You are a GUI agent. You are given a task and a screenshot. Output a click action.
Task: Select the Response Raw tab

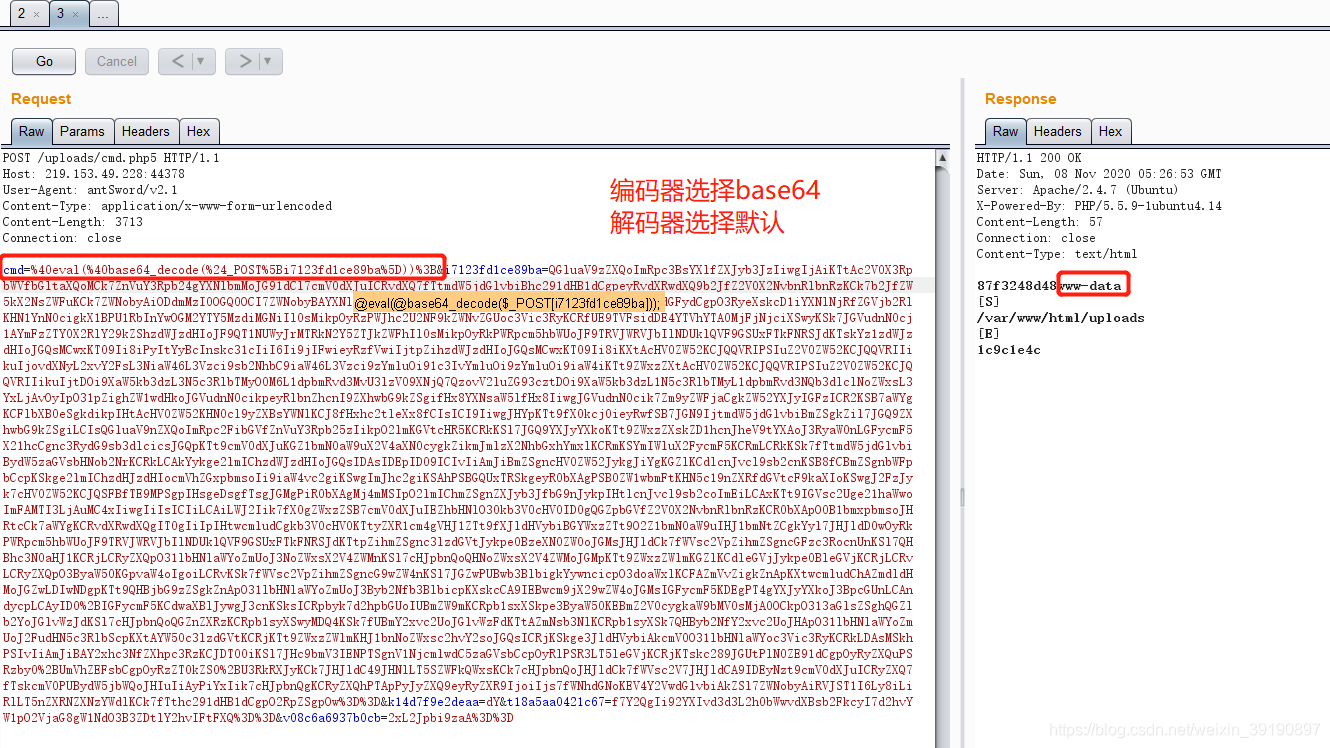click(x=1006, y=131)
